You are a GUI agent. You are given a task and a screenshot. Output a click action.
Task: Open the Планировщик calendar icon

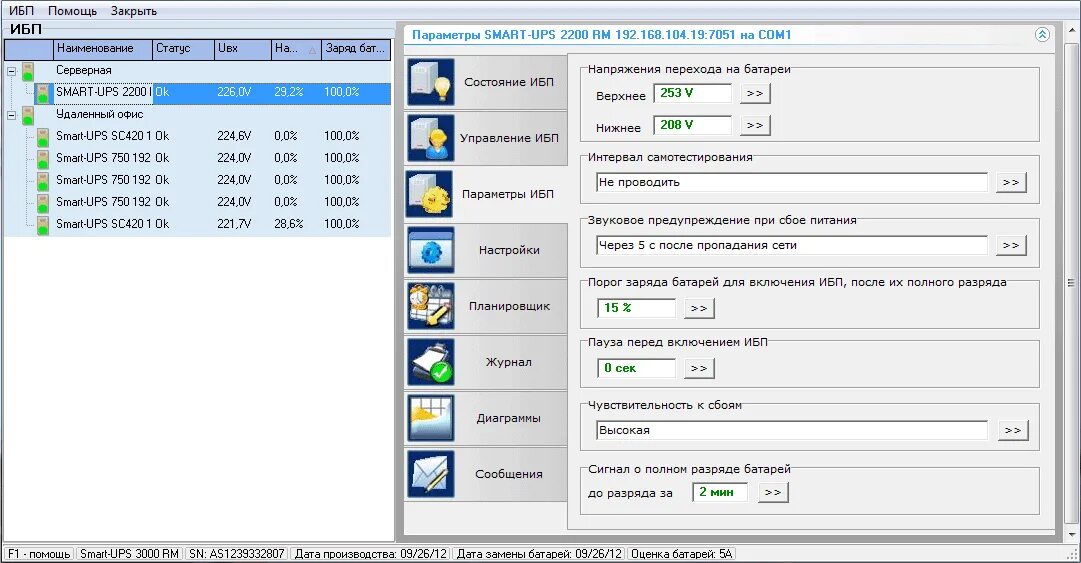click(x=431, y=306)
